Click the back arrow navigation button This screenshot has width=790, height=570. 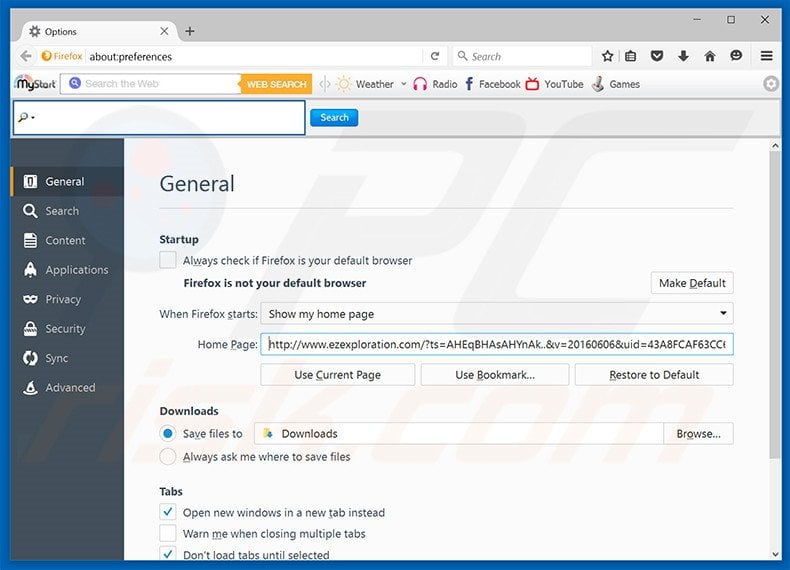(x=26, y=56)
